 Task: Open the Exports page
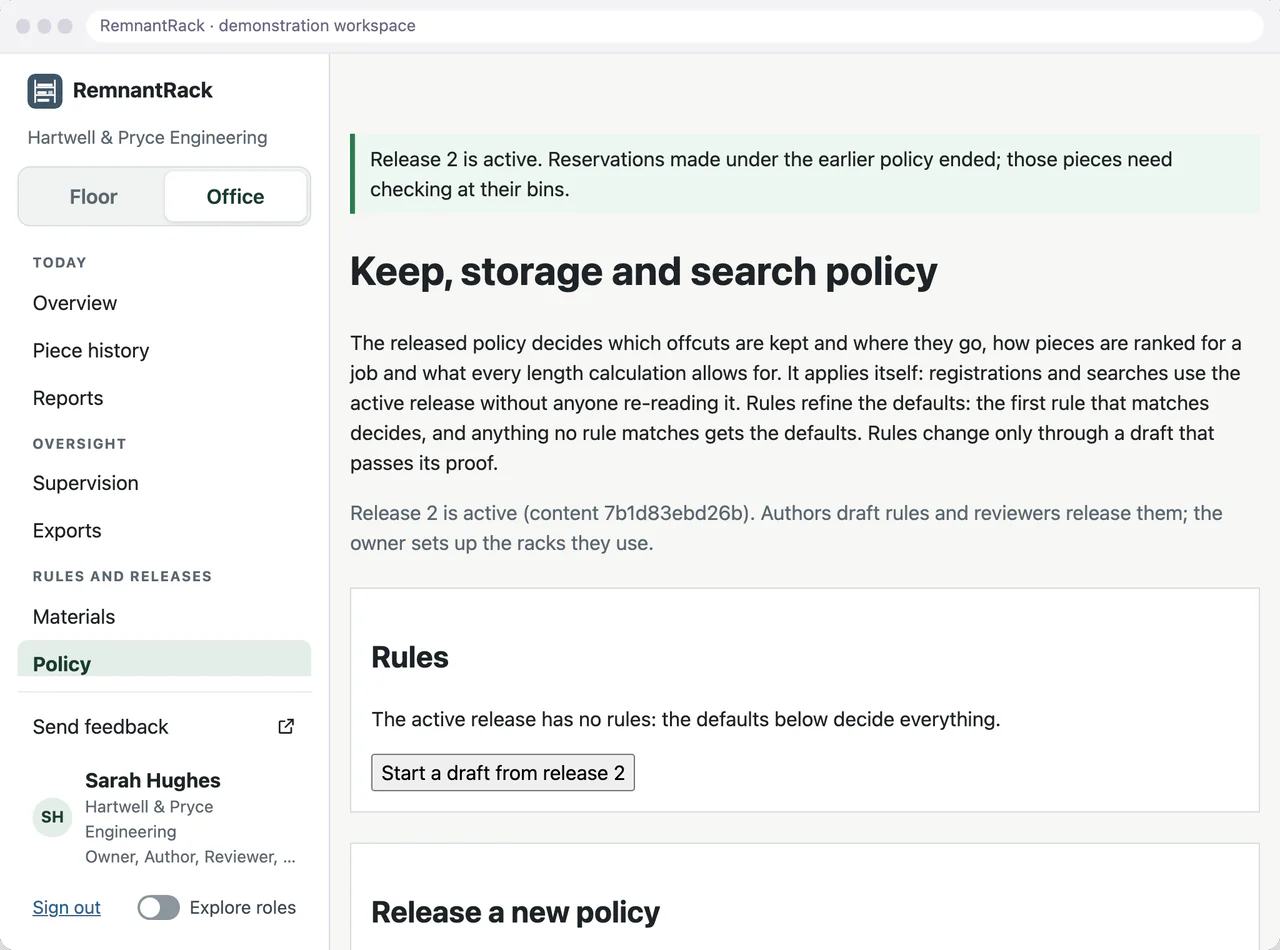[165, 531]
